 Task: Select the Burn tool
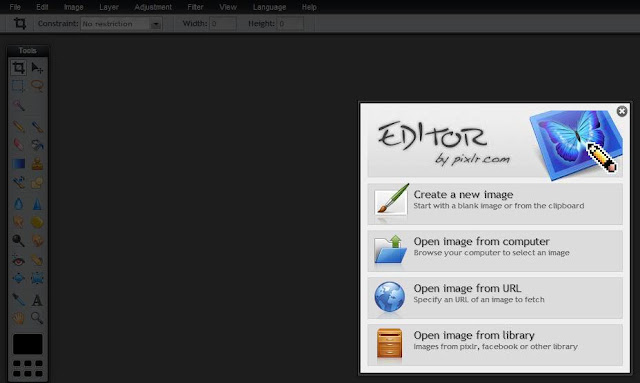point(37,240)
